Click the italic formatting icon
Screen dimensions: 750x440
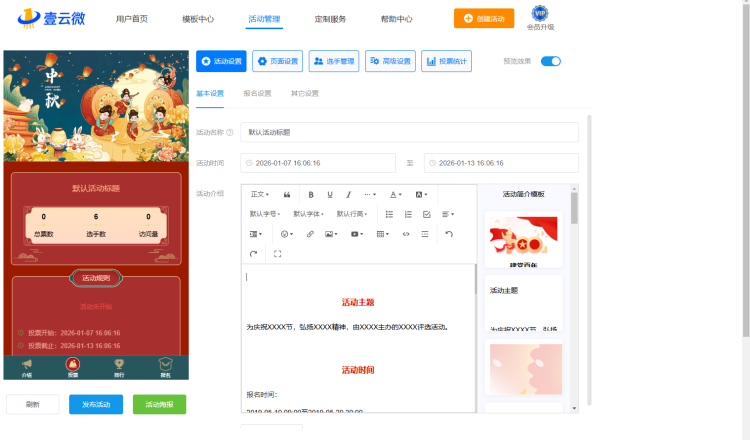click(348, 194)
